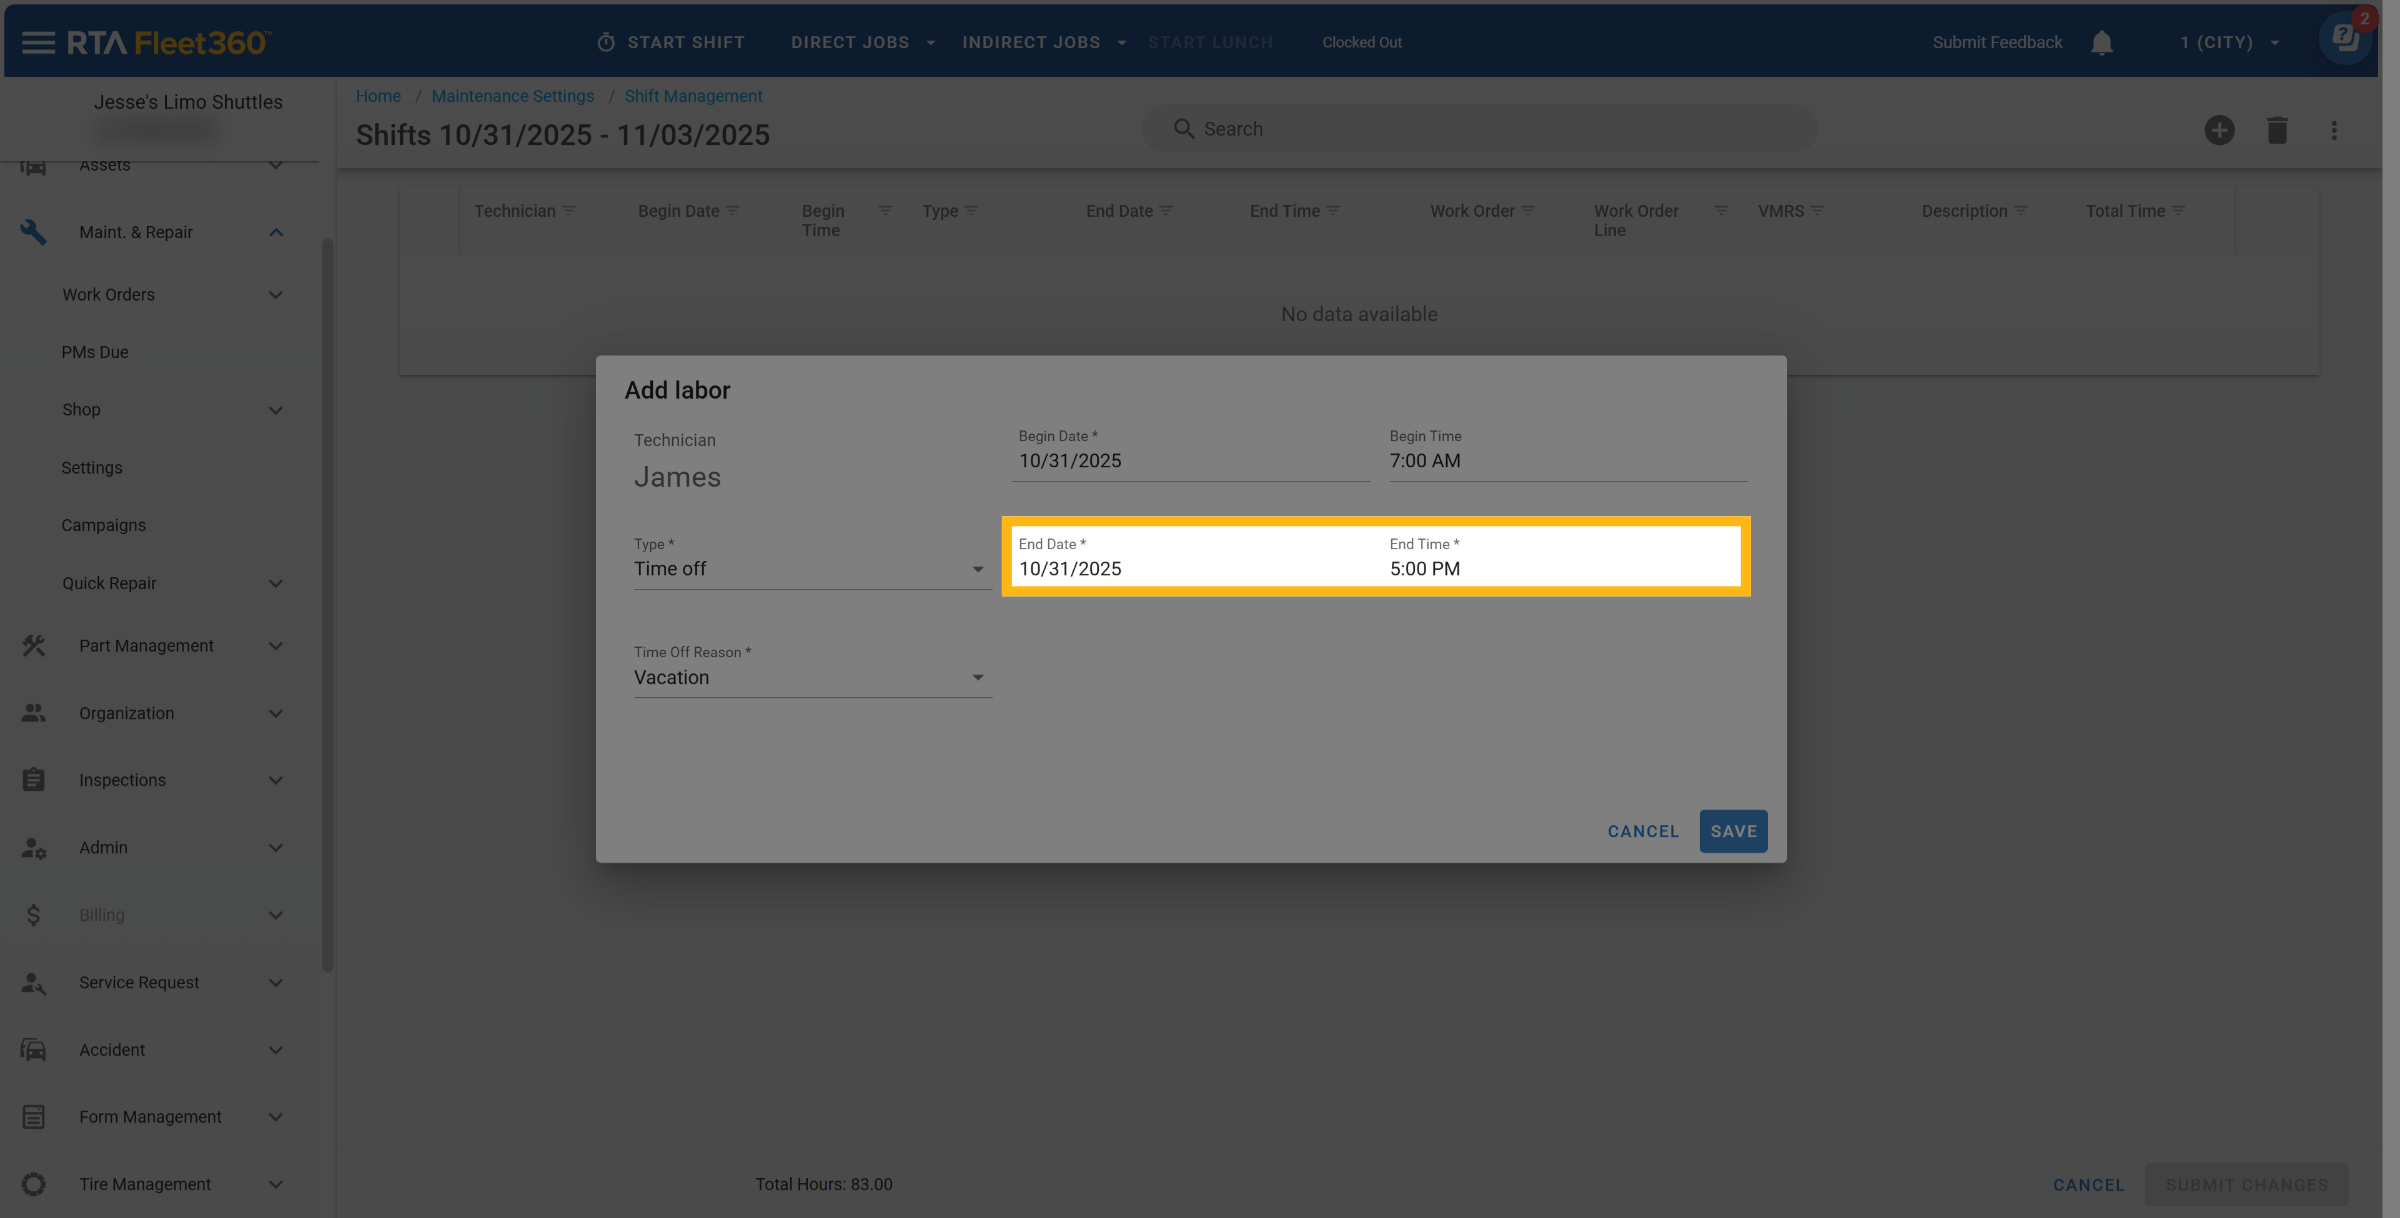Click the Save button in dialog
The width and height of the screenshot is (2400, 1218).
pyautogui.click(x=1733, y=831)
